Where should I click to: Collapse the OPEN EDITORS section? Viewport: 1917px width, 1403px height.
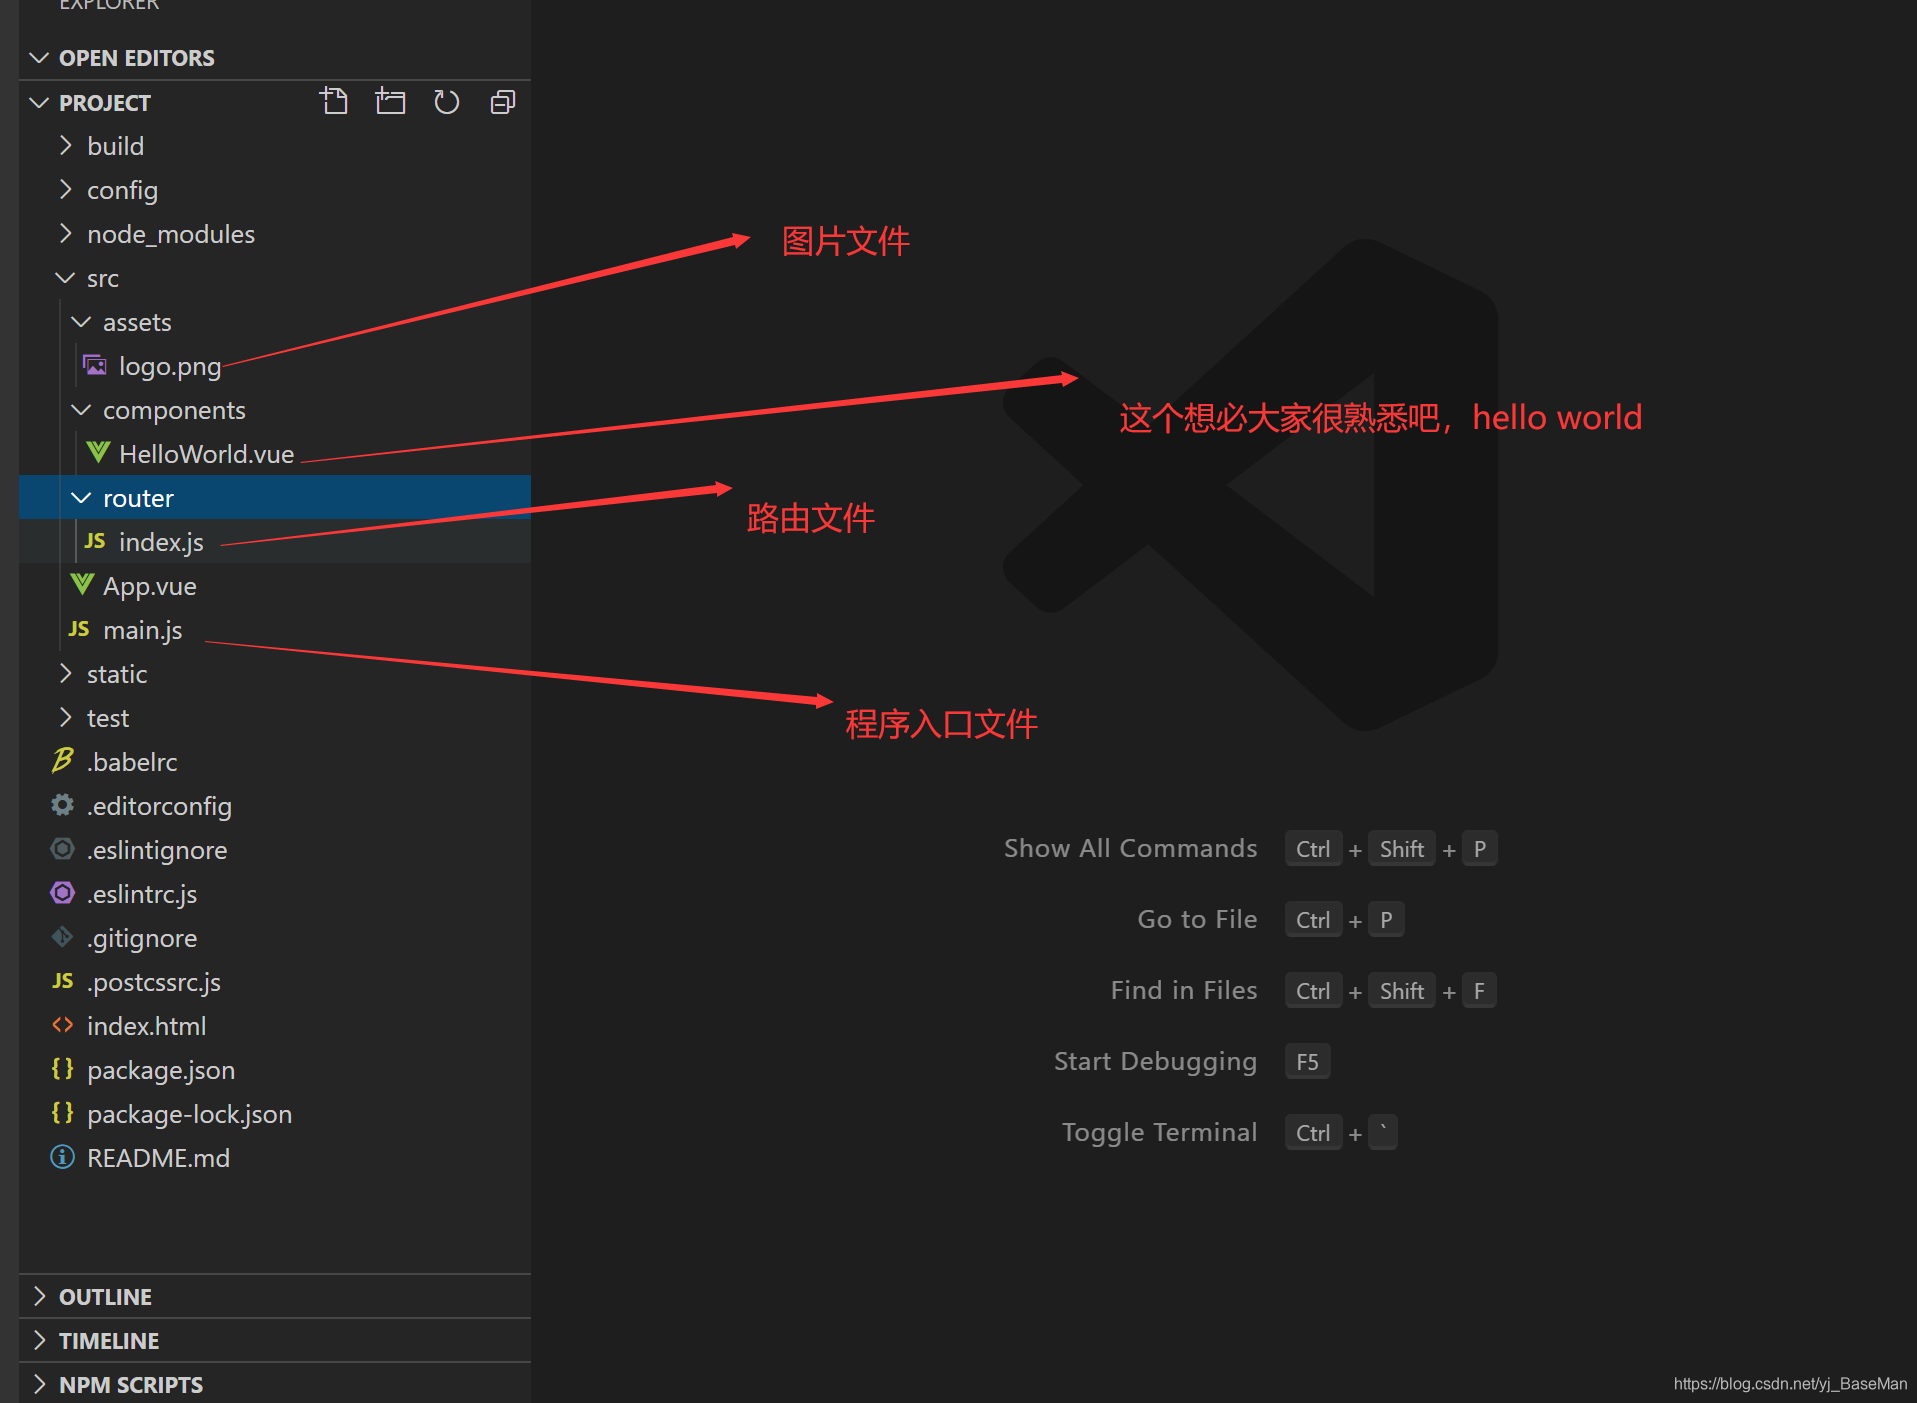point(39,58)
